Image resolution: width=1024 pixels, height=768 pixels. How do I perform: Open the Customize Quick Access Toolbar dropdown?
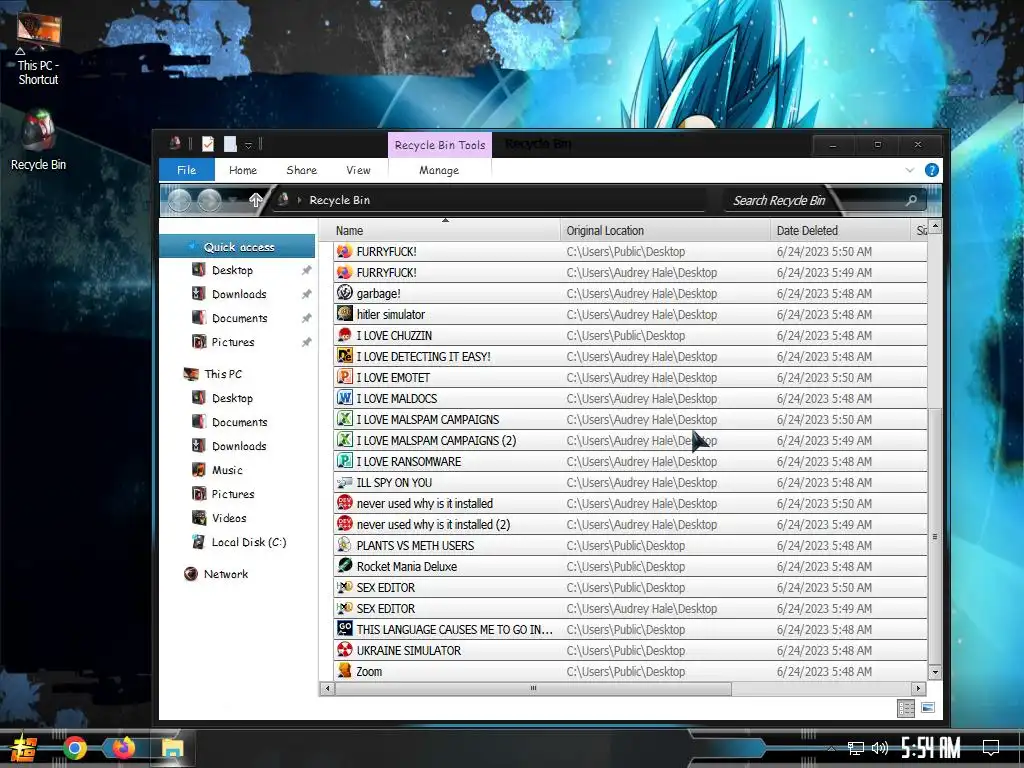pyautogui.click(x=248, y=145)
